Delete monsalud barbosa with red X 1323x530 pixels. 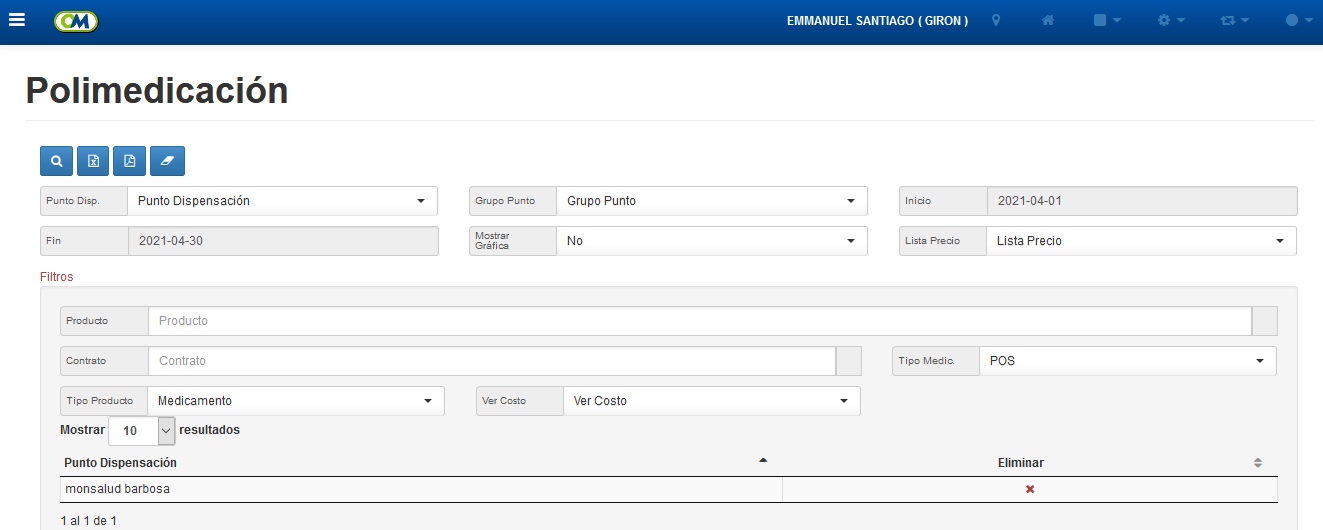[1030, 489]
